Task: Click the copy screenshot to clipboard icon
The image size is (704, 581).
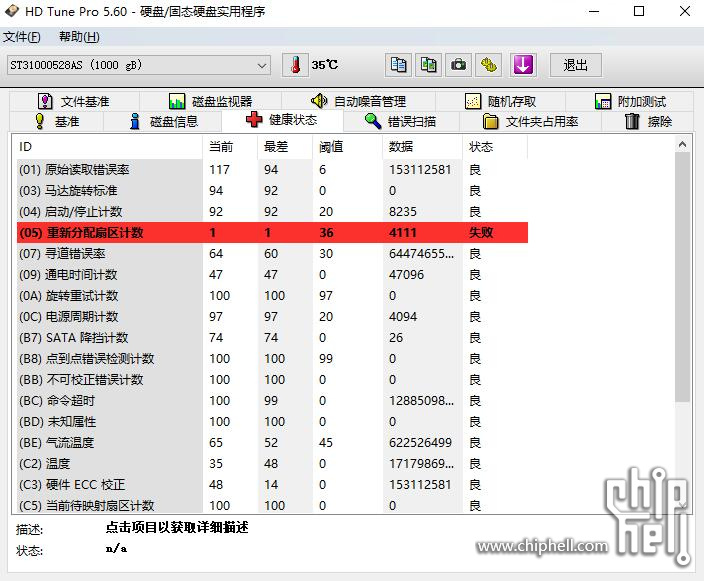Action: coord(428,65)
